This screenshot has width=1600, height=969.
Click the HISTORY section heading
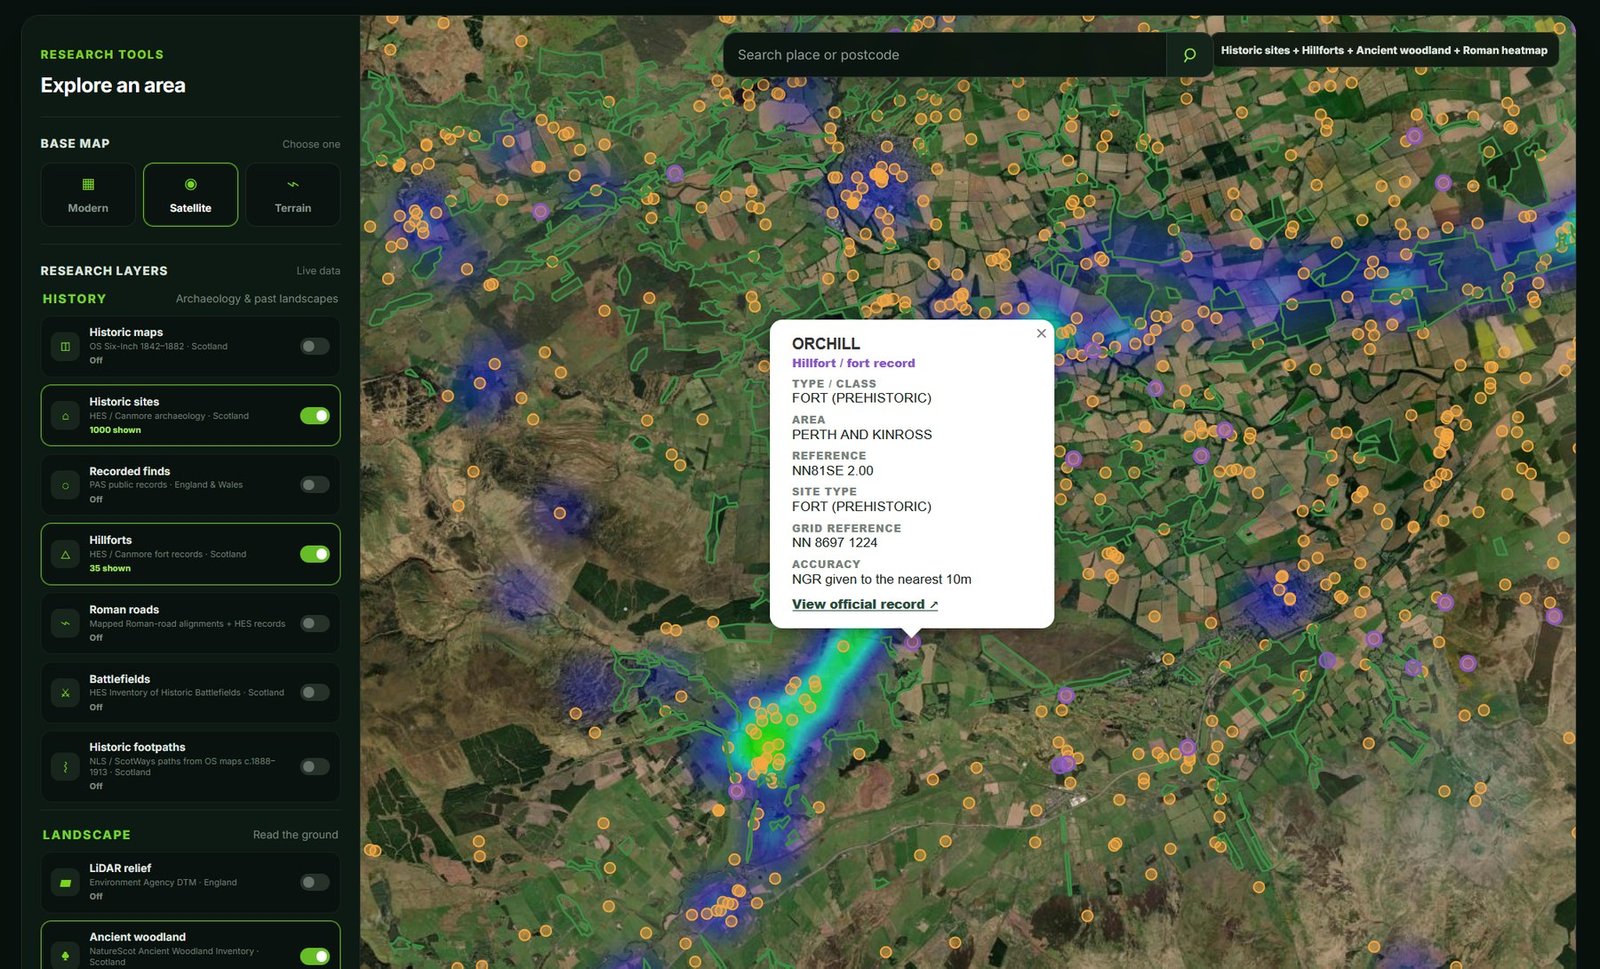click(74, 299)
